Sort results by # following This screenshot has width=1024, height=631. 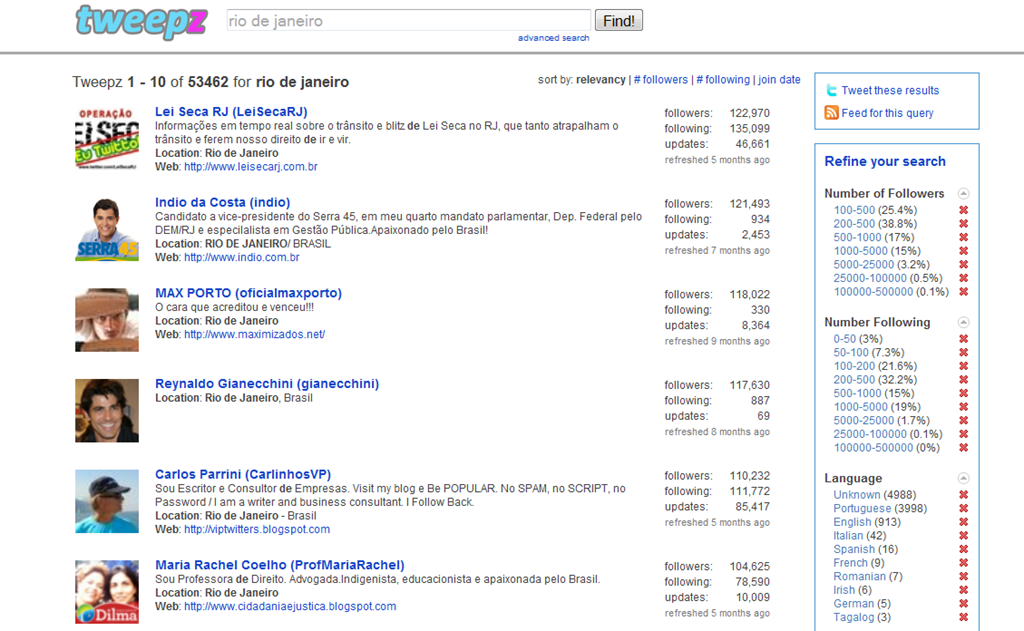coord(723,80)
